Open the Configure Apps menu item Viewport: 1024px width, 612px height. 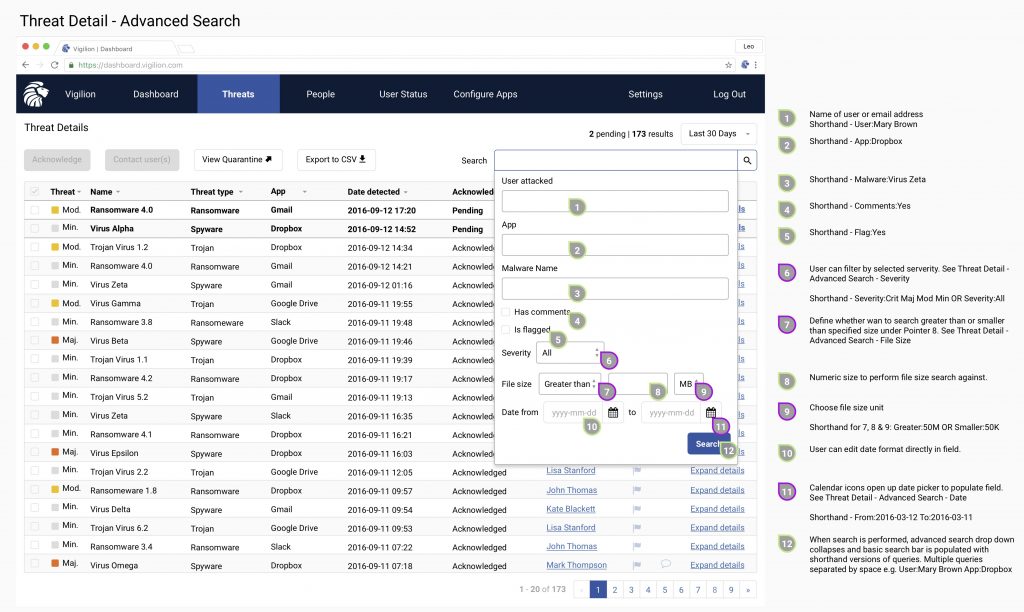tap(485, 94)
